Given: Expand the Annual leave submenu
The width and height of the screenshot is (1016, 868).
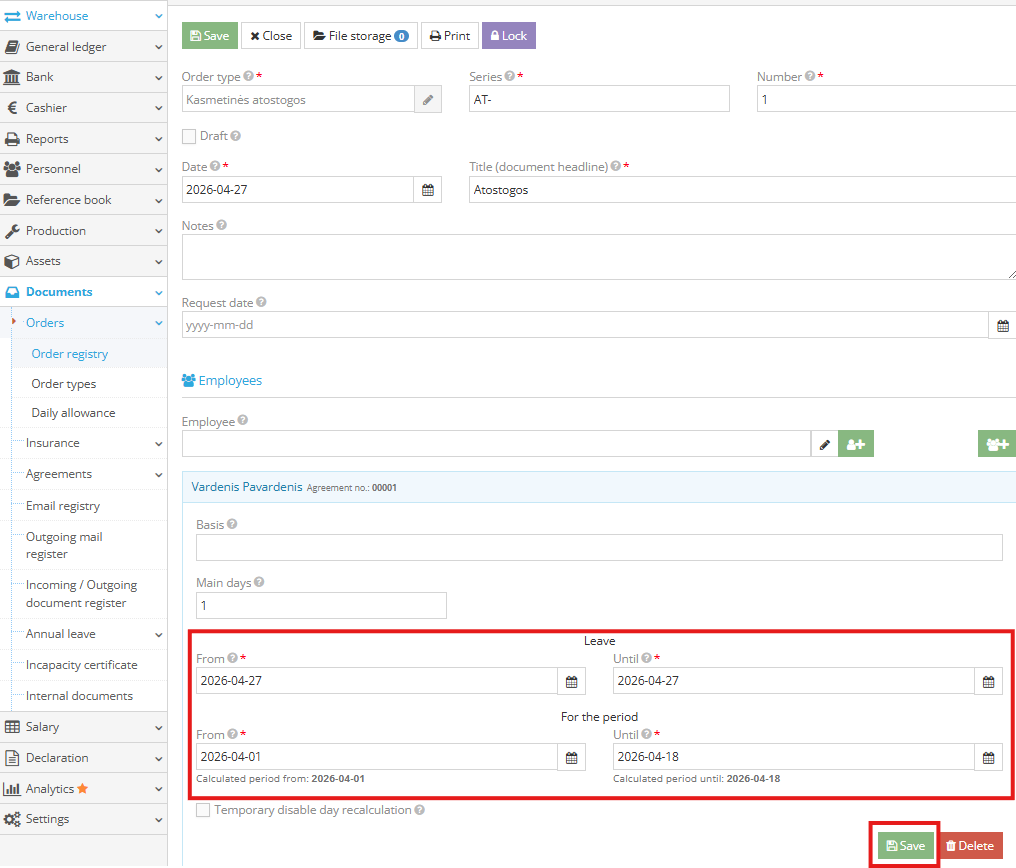Looking at the screenshot, I should (x=89, y=634).
